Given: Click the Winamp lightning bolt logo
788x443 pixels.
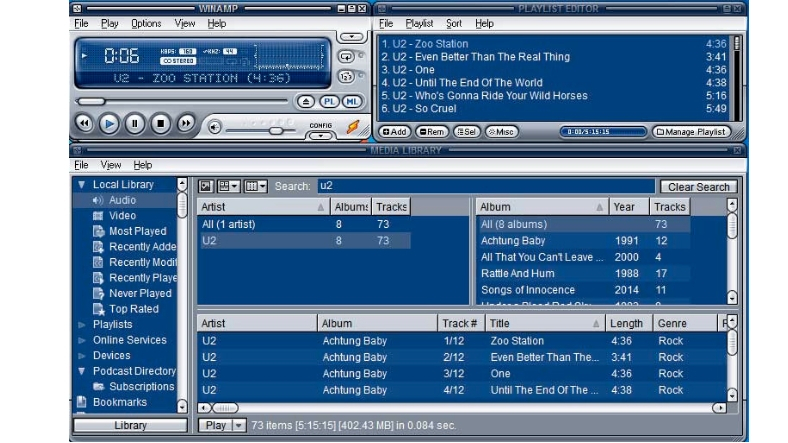Looking at the screenshot, I should click(x=353, y=127).
